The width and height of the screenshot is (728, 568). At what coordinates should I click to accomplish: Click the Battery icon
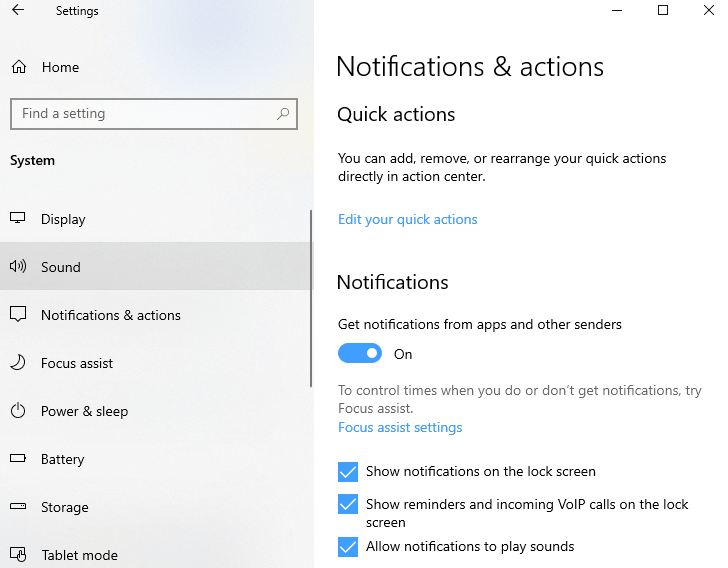(x=18, y=458)
